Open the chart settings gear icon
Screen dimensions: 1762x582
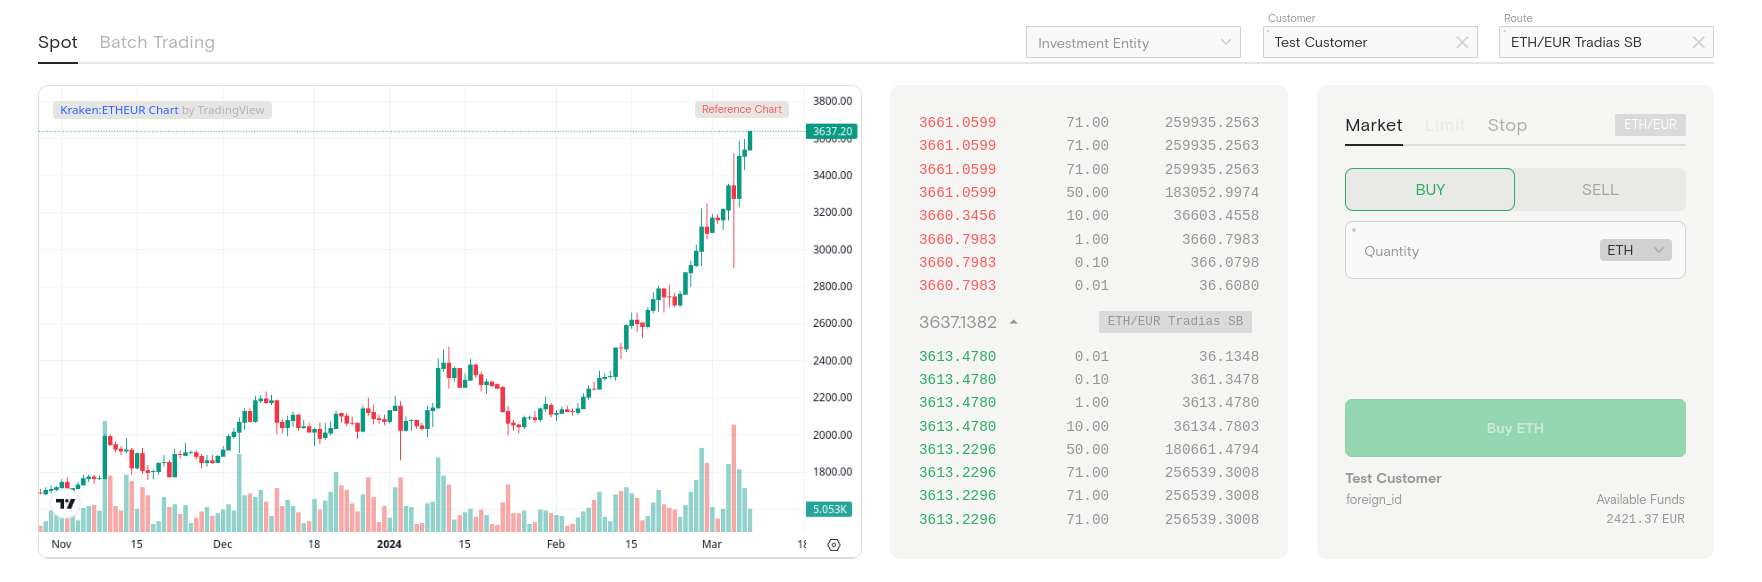click(x=833, y=545)
